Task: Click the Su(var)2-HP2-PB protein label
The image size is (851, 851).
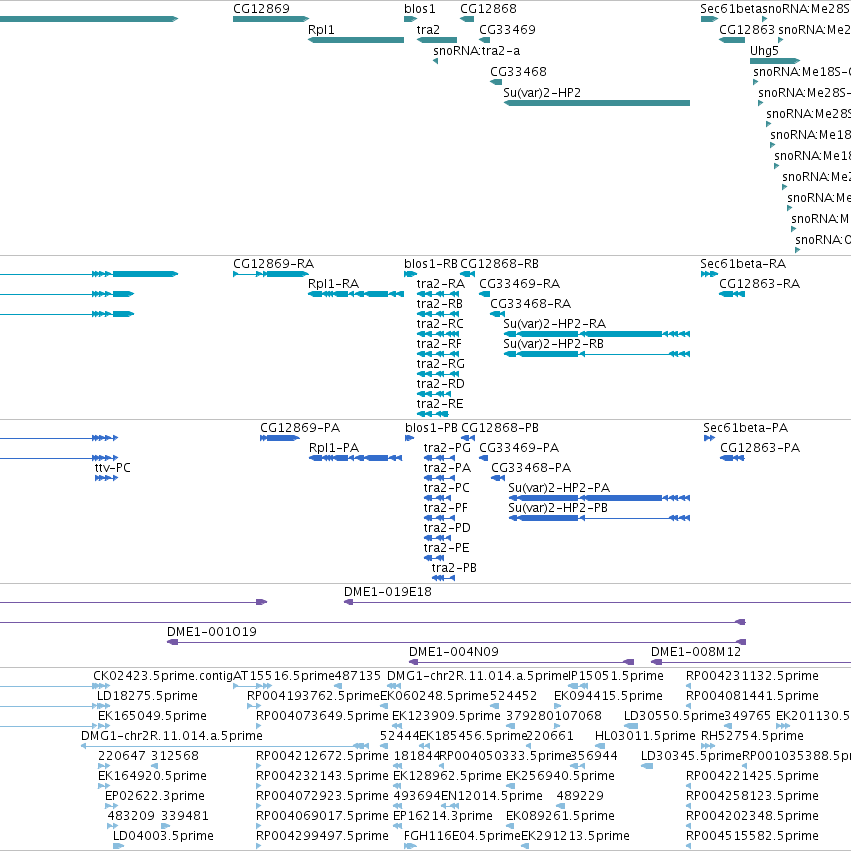Action: point(558,508)
